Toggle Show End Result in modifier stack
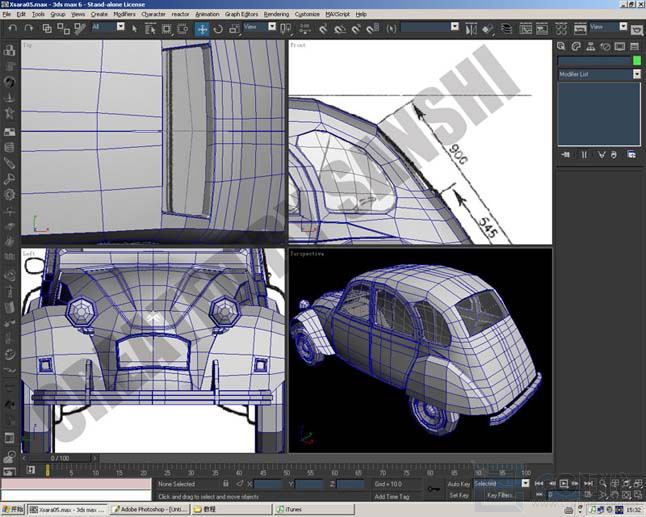The image size is (646, 517). coord(584,155)
